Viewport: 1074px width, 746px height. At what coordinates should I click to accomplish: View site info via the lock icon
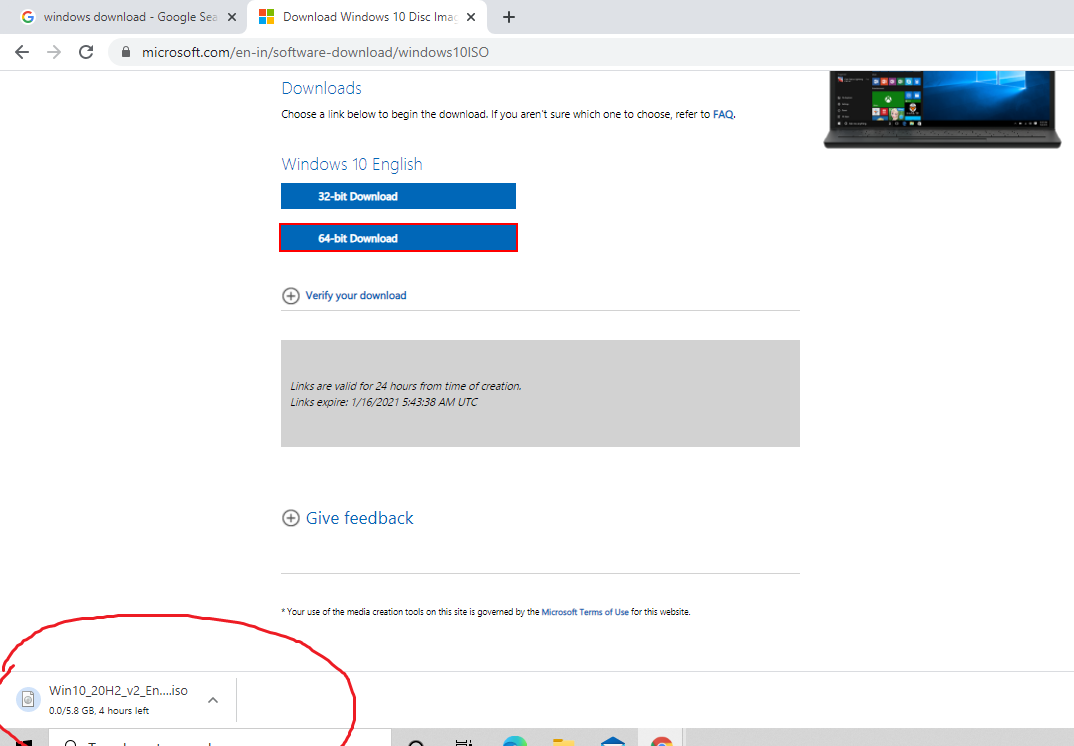[x=125, y=52]
